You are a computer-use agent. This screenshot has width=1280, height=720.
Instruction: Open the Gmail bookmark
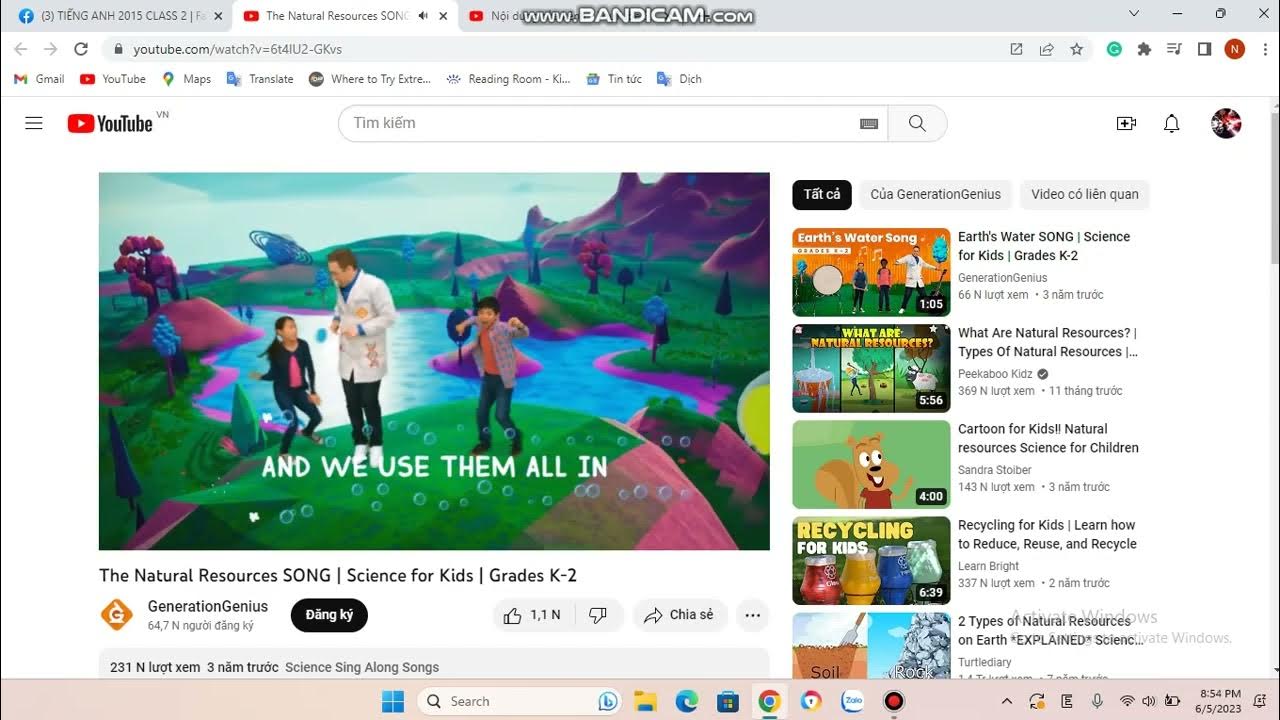[x=39, y=79]
